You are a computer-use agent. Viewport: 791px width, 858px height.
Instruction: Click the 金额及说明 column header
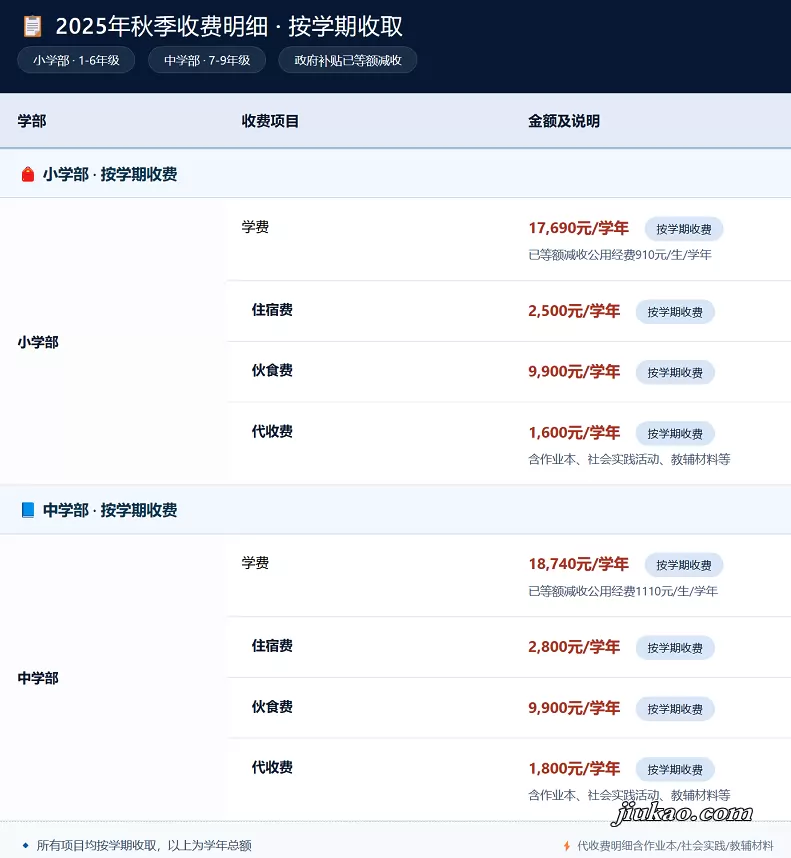[564, 121]
